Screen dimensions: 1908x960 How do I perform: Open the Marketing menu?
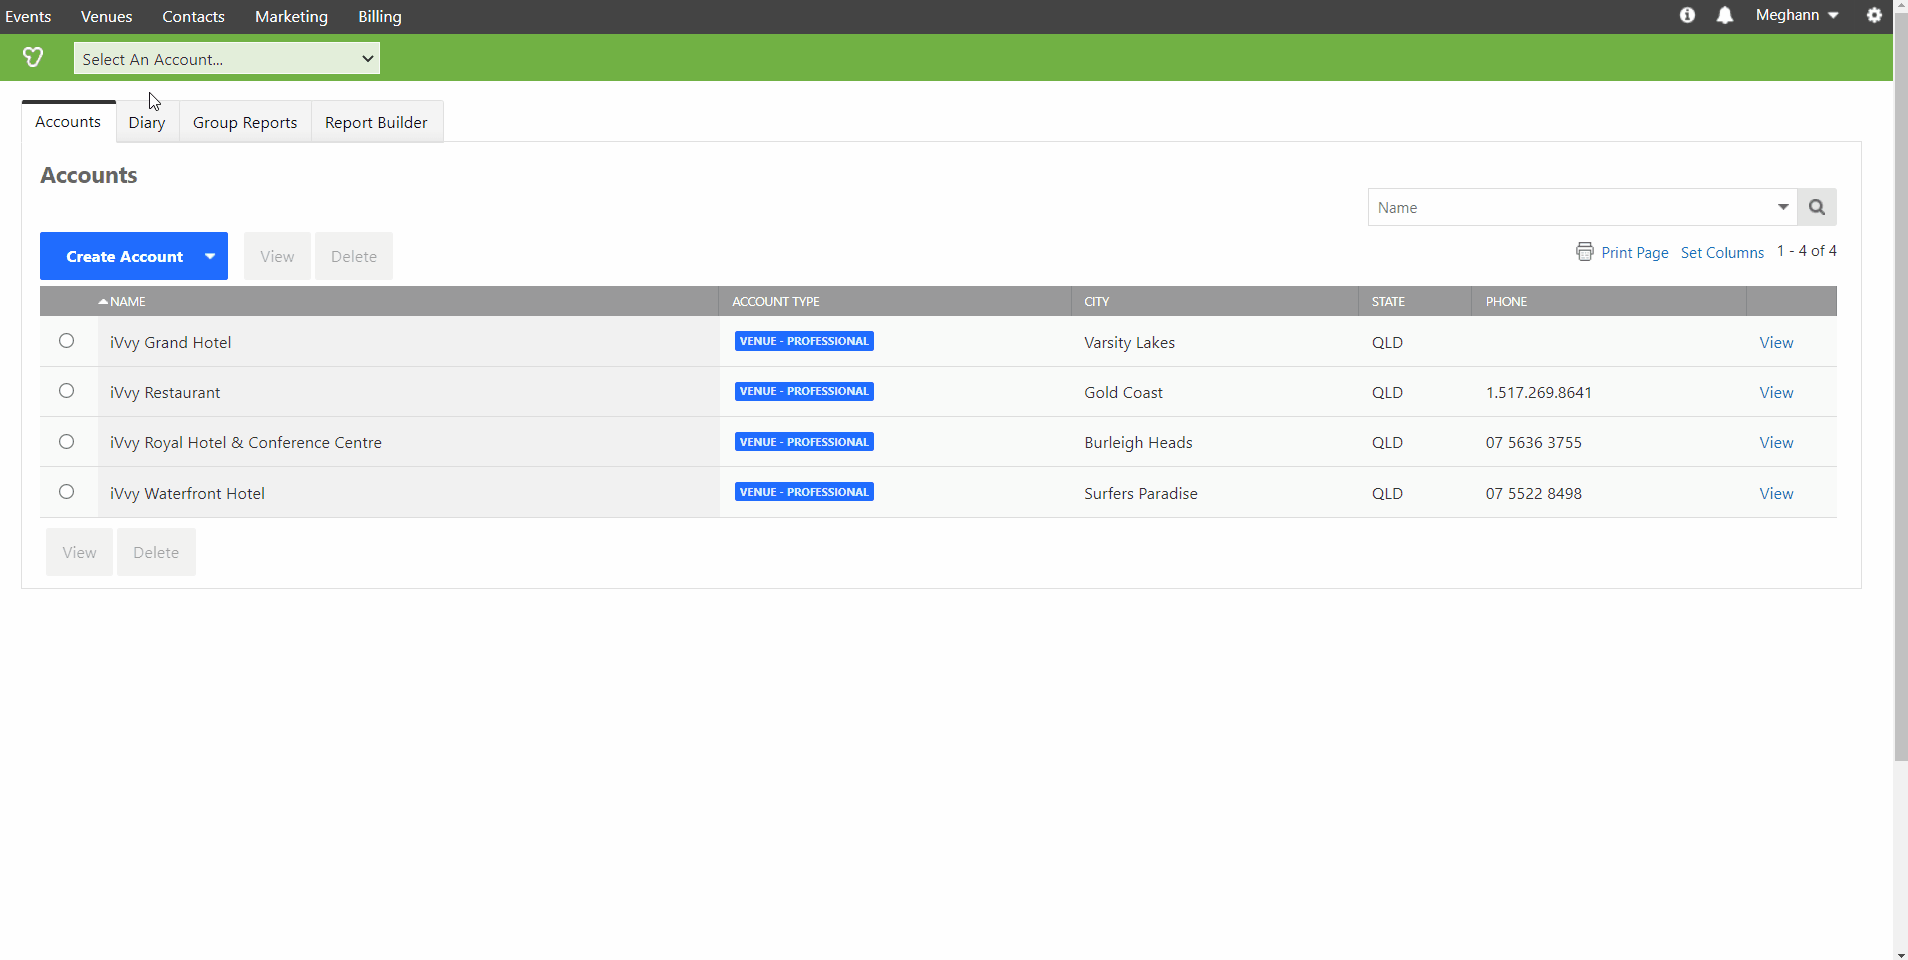tap(291, 16)
